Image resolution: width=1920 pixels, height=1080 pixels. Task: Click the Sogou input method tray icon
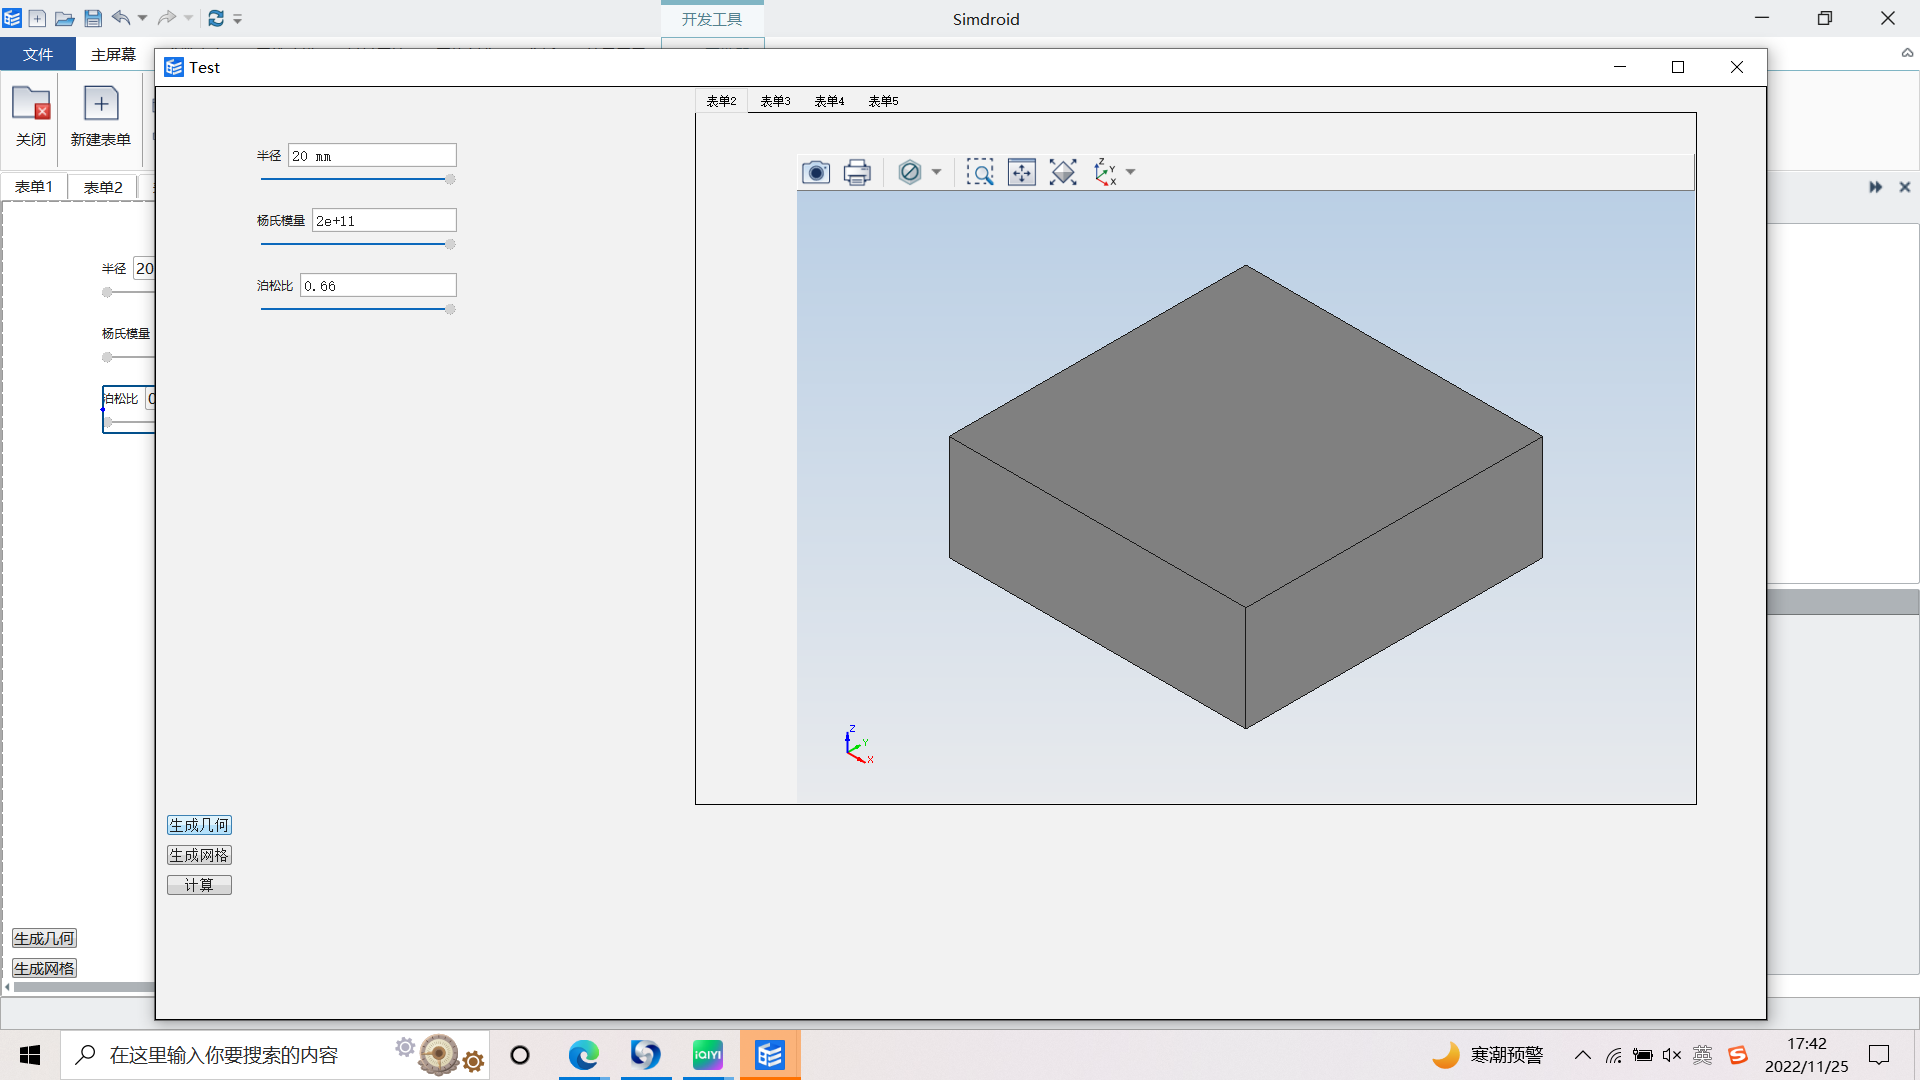1738,1055
